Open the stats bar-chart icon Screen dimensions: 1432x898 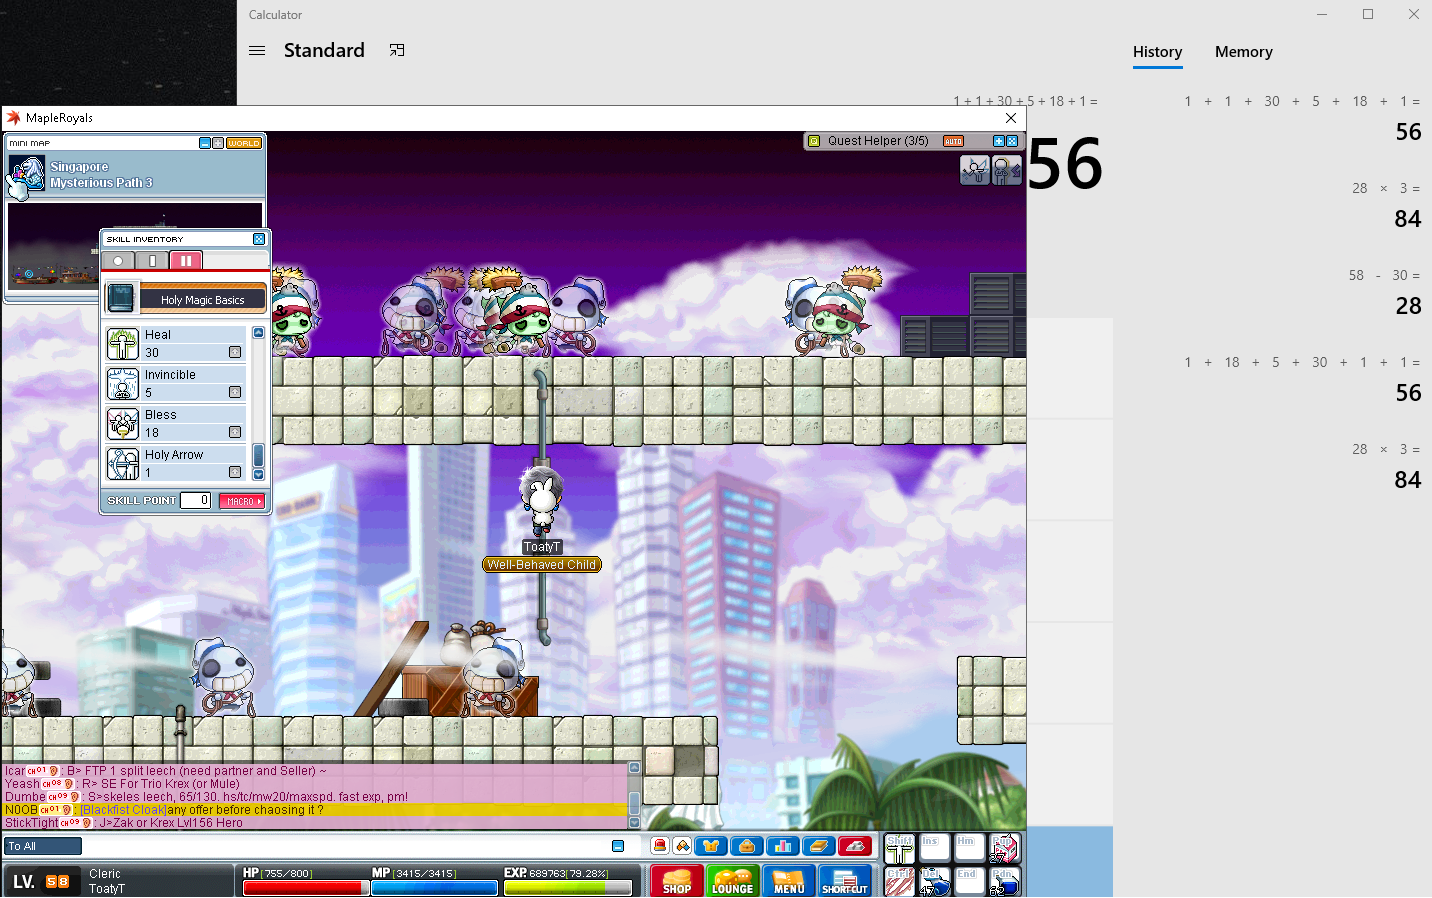click(783, 846)
